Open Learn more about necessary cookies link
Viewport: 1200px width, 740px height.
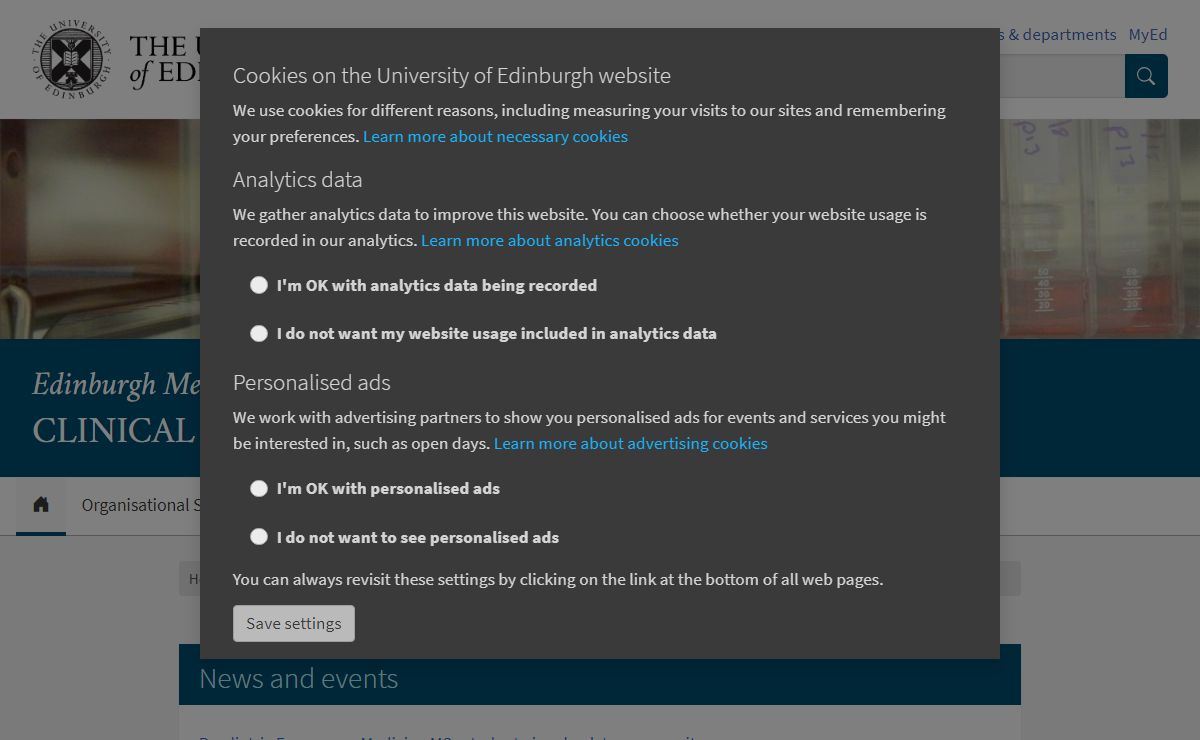point(495,136)
